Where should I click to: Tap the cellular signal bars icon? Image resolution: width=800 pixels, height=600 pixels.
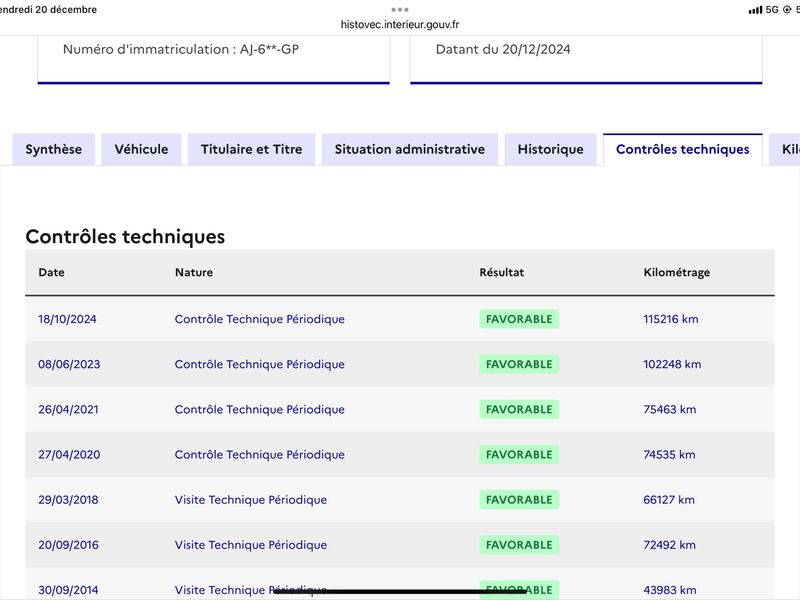(756, 10)
